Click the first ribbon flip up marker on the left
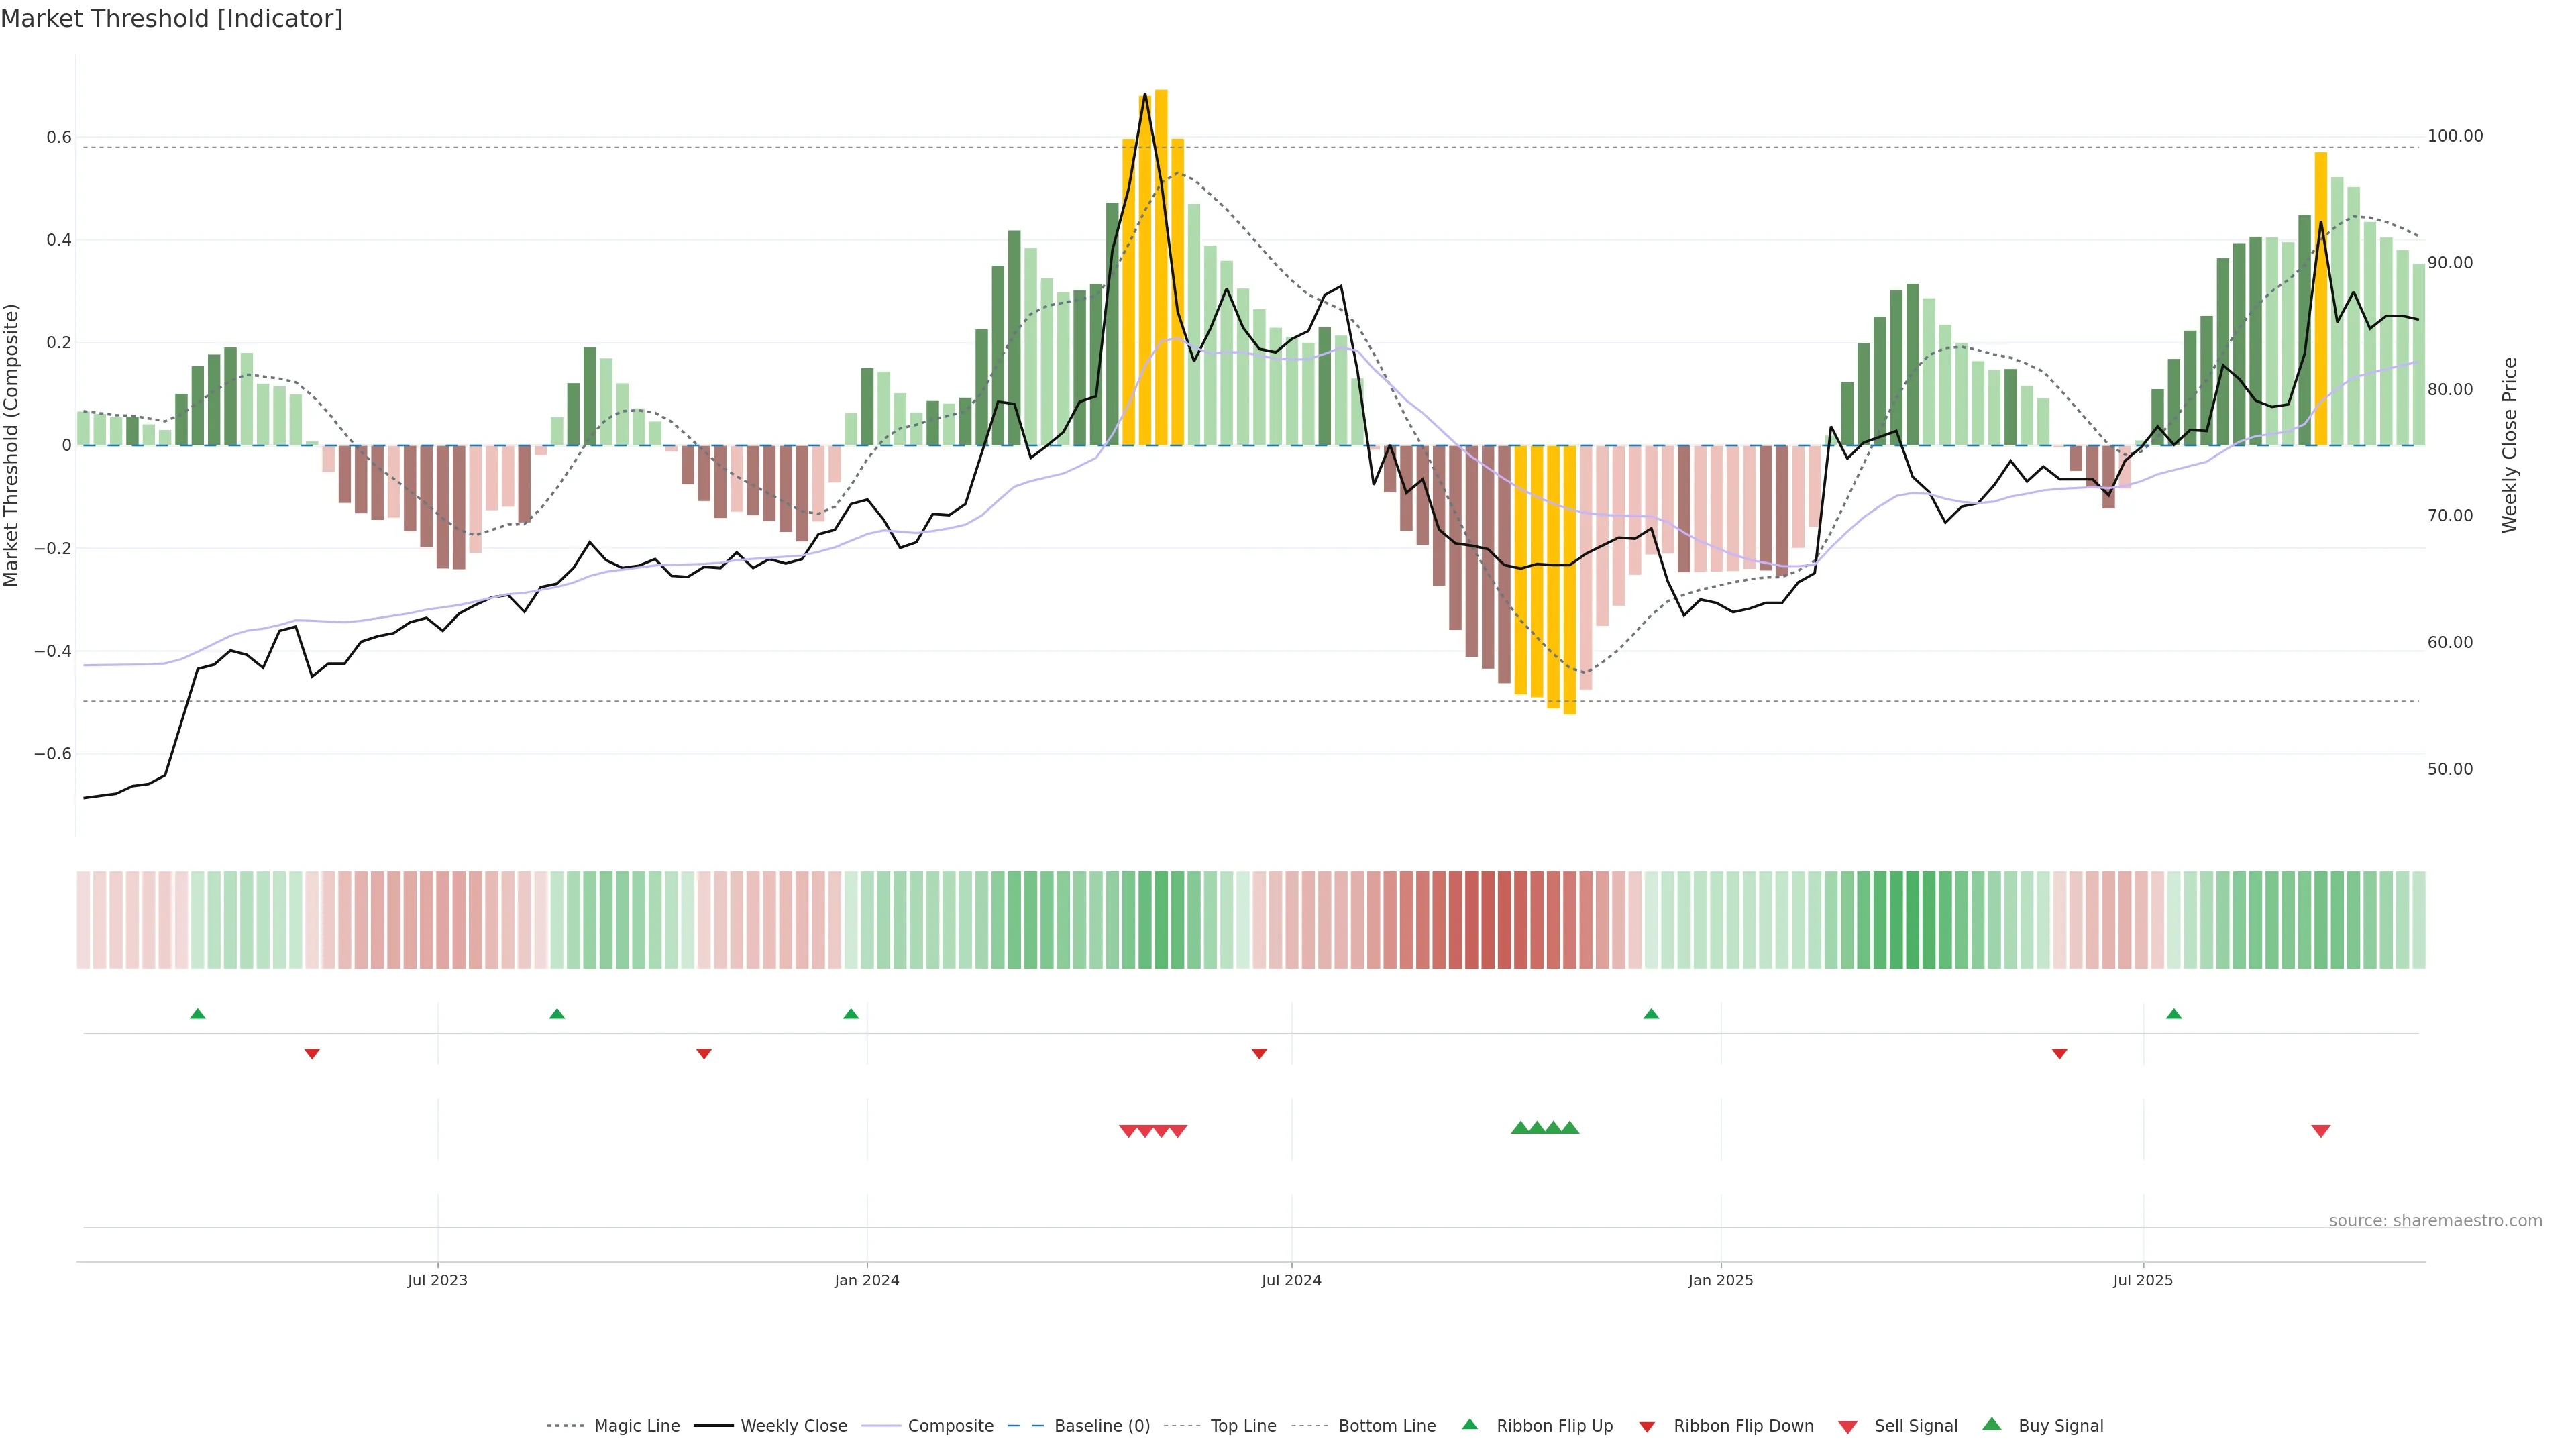The height and width of the screenshot is (1449, 2576). click(x=198, y=1014)
